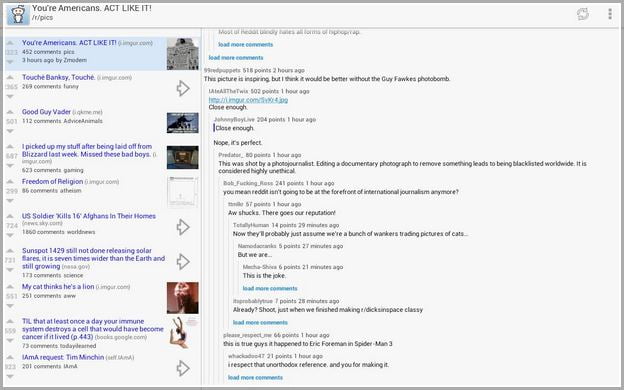Viewport: 624px width, 390px height.
Task: Downvote the 'Touché Banksy, Touché' post
Action: (10, 96)
